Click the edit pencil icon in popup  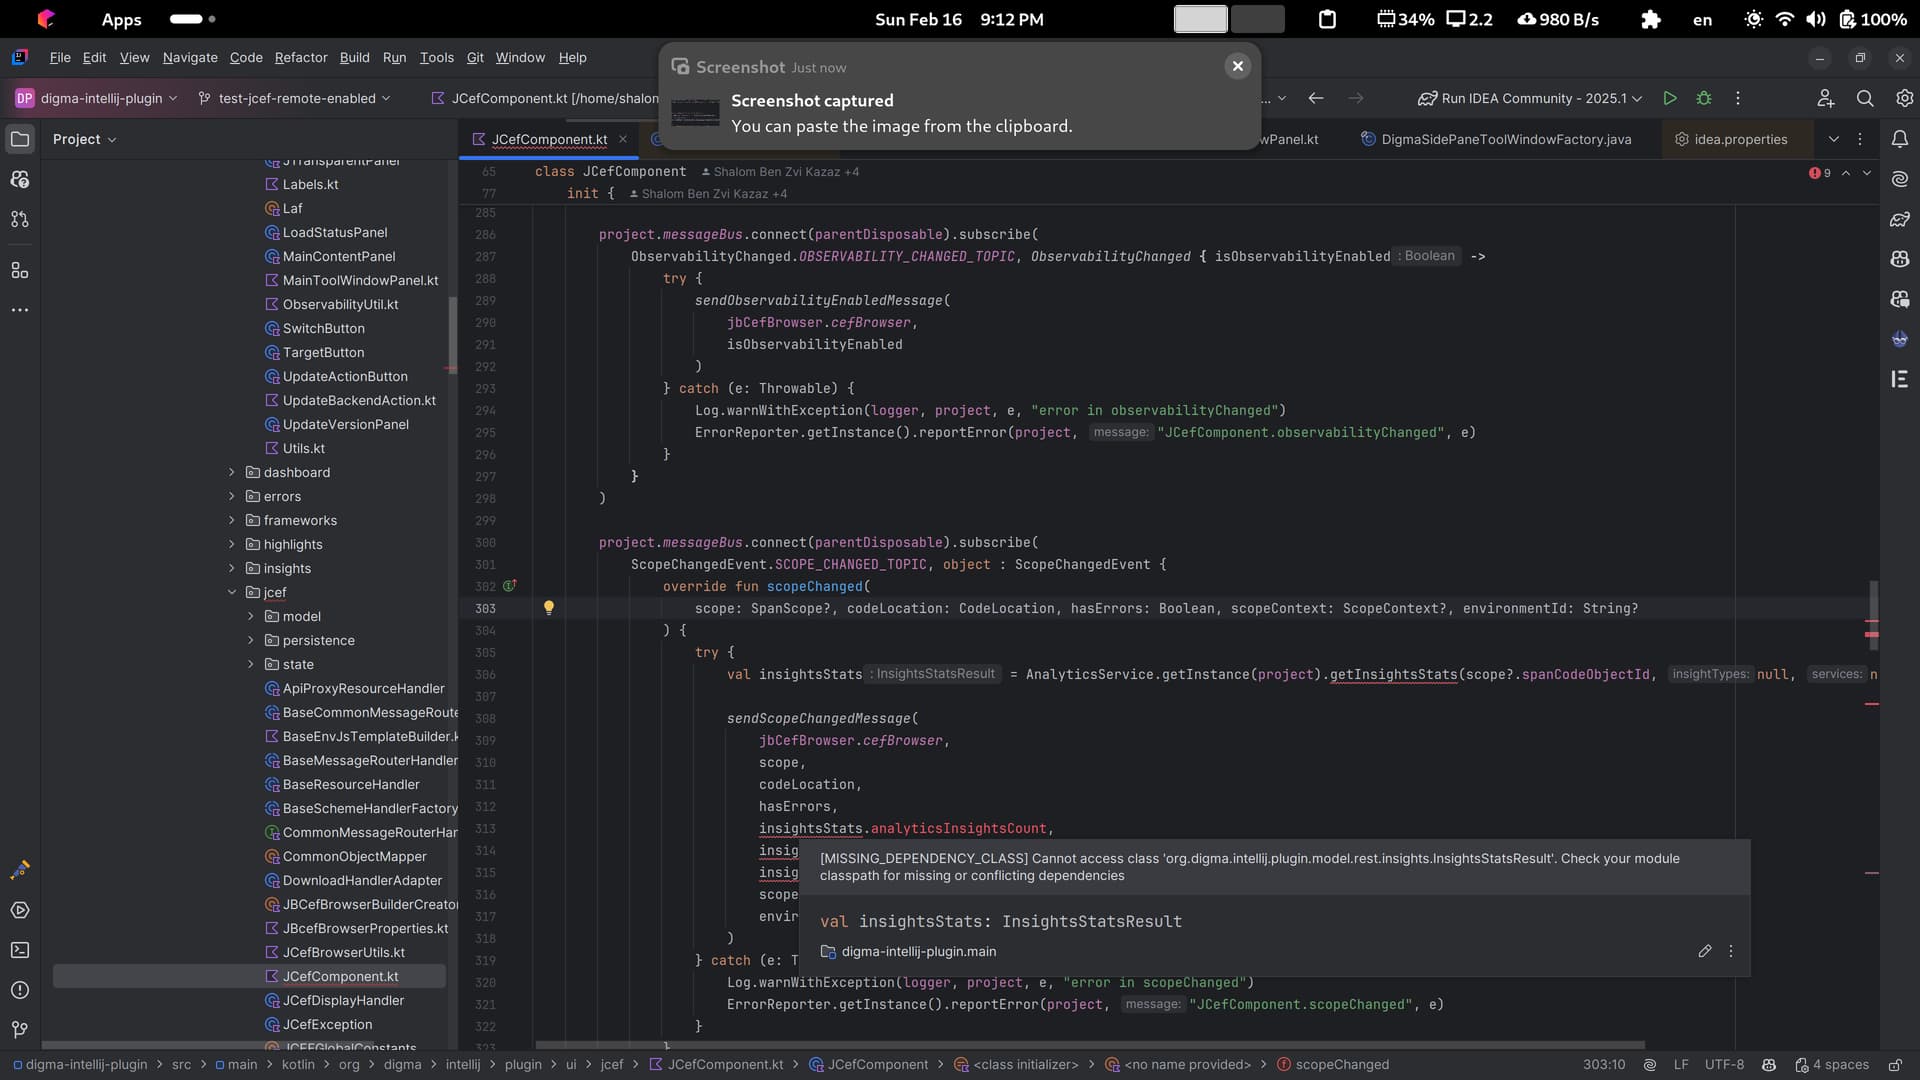coord(1704,951)
